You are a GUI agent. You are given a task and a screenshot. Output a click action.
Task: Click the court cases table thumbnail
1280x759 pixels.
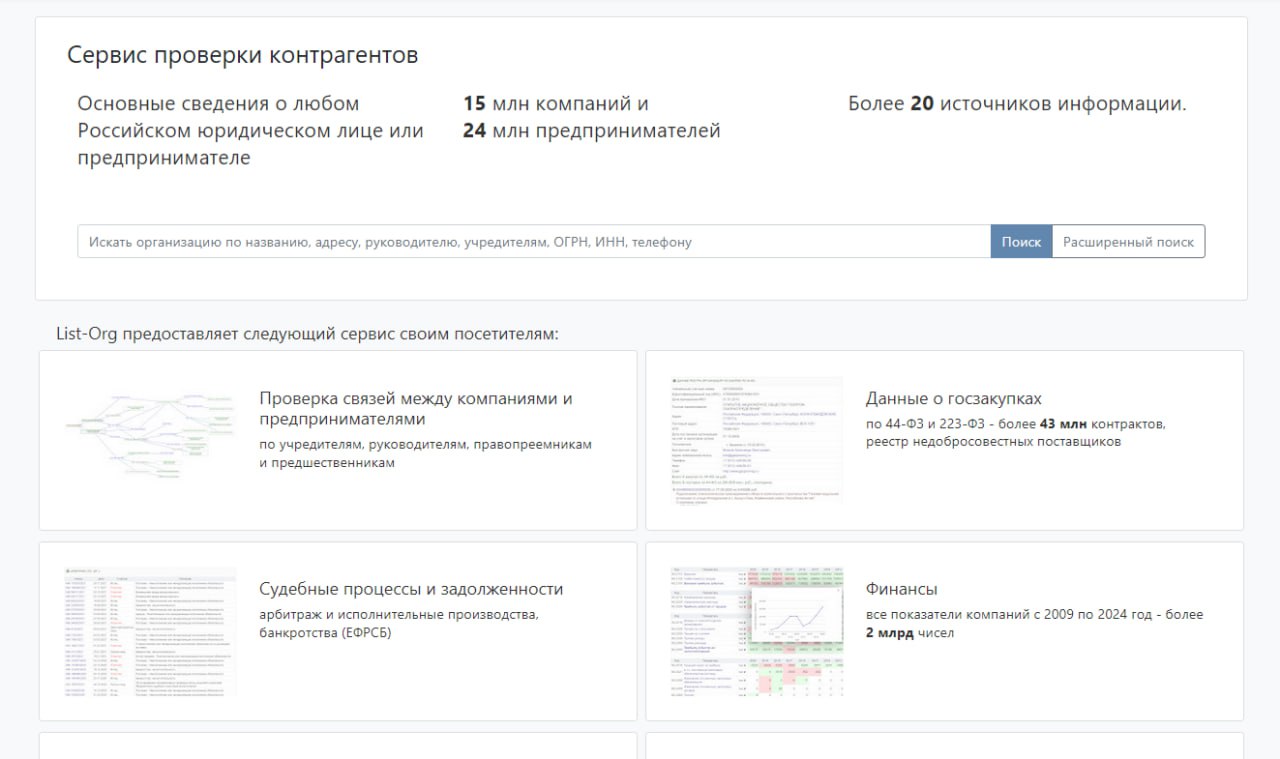pyautogui.click(x=150, y=632)
